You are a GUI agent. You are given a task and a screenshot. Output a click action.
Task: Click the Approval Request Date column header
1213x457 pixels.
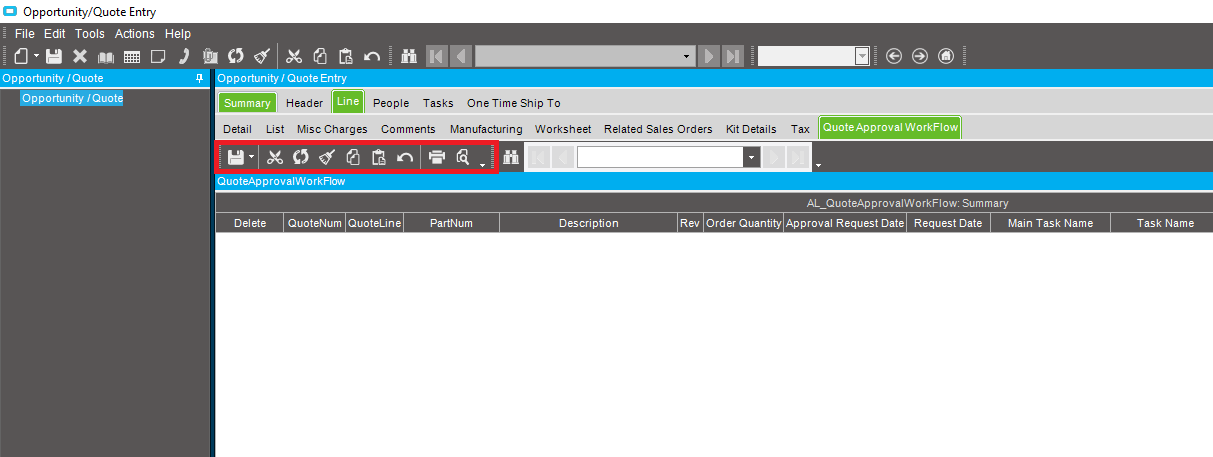pos(845,223)
